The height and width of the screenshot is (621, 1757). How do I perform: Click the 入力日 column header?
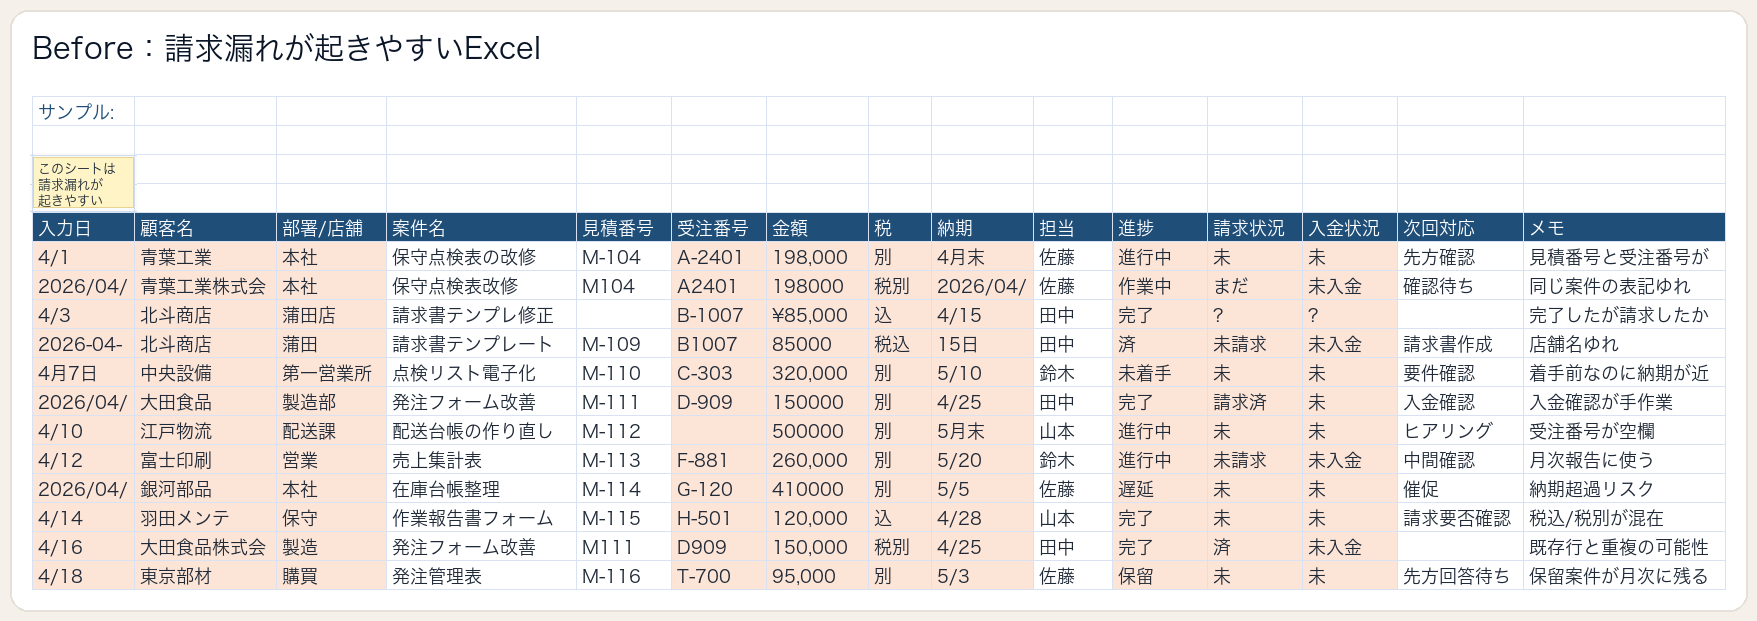[x=83, y=228]
